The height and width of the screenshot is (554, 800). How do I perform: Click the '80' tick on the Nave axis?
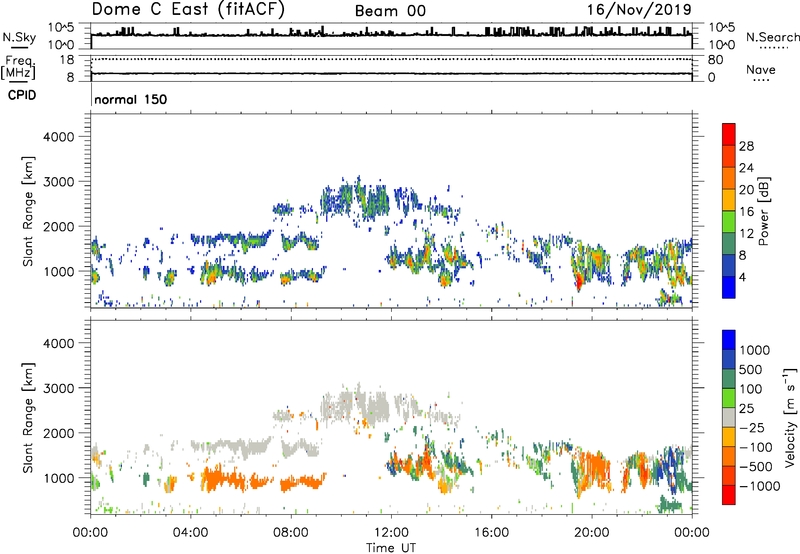pyautogui.click(x=715, y=60)
